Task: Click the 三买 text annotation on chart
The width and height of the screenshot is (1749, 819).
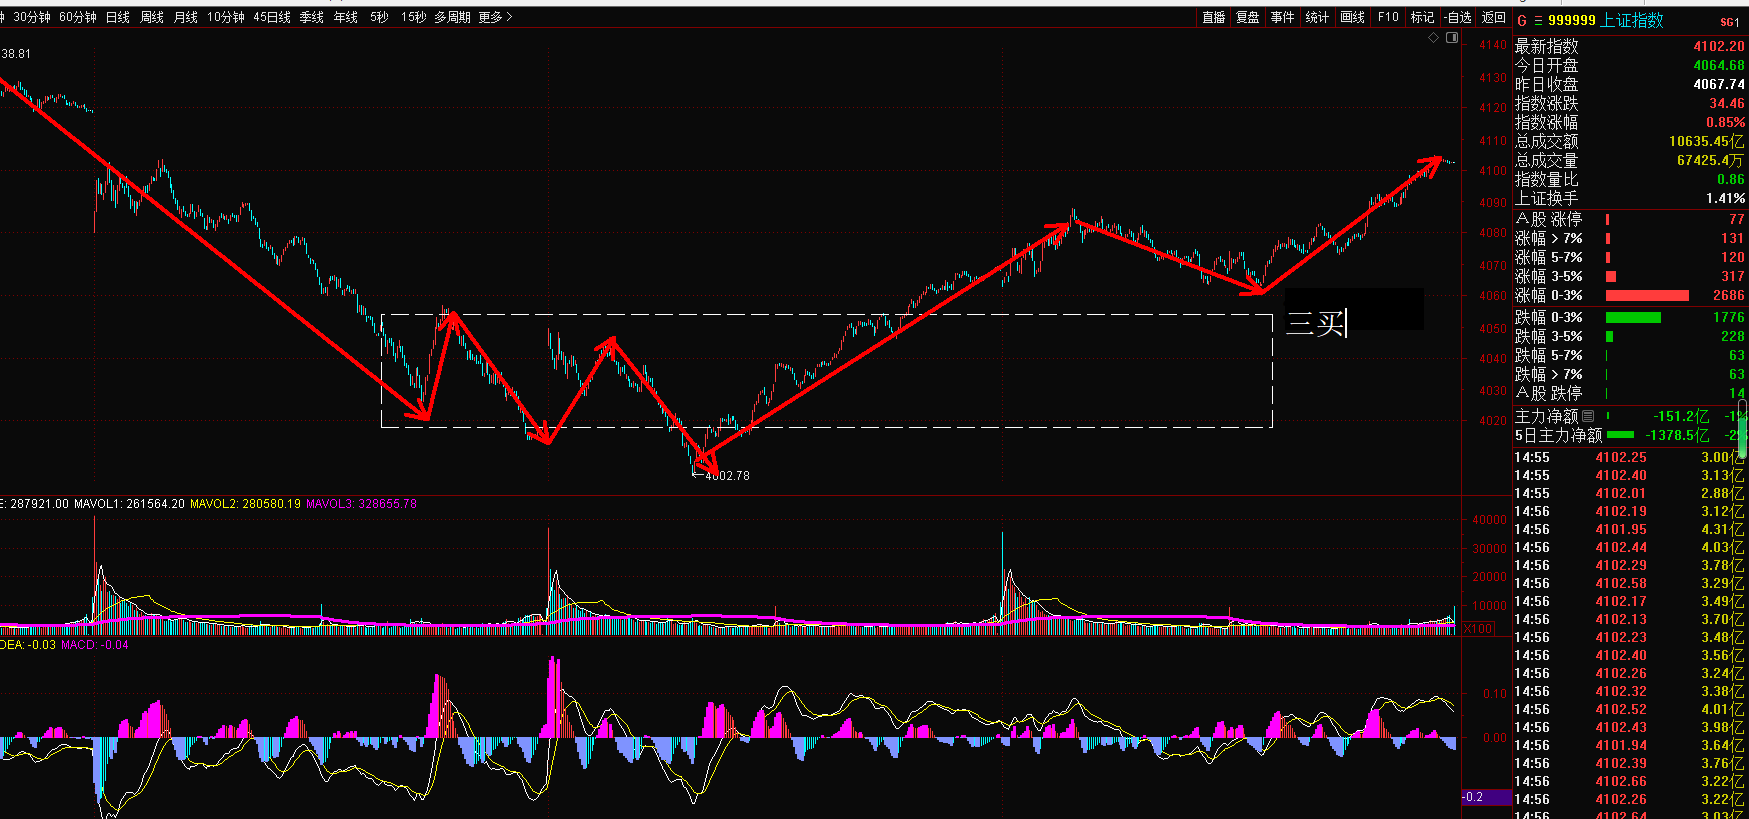Action: coord(1316,323)
